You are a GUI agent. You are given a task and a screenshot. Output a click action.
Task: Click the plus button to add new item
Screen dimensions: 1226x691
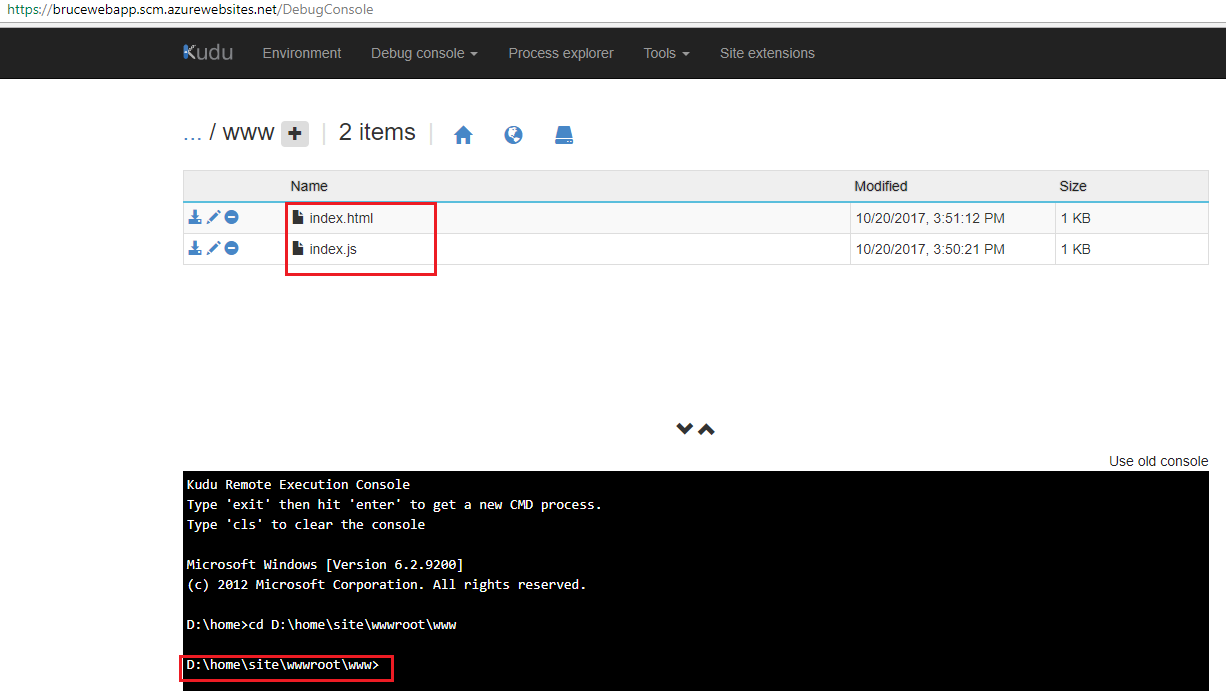coord(295,134)
